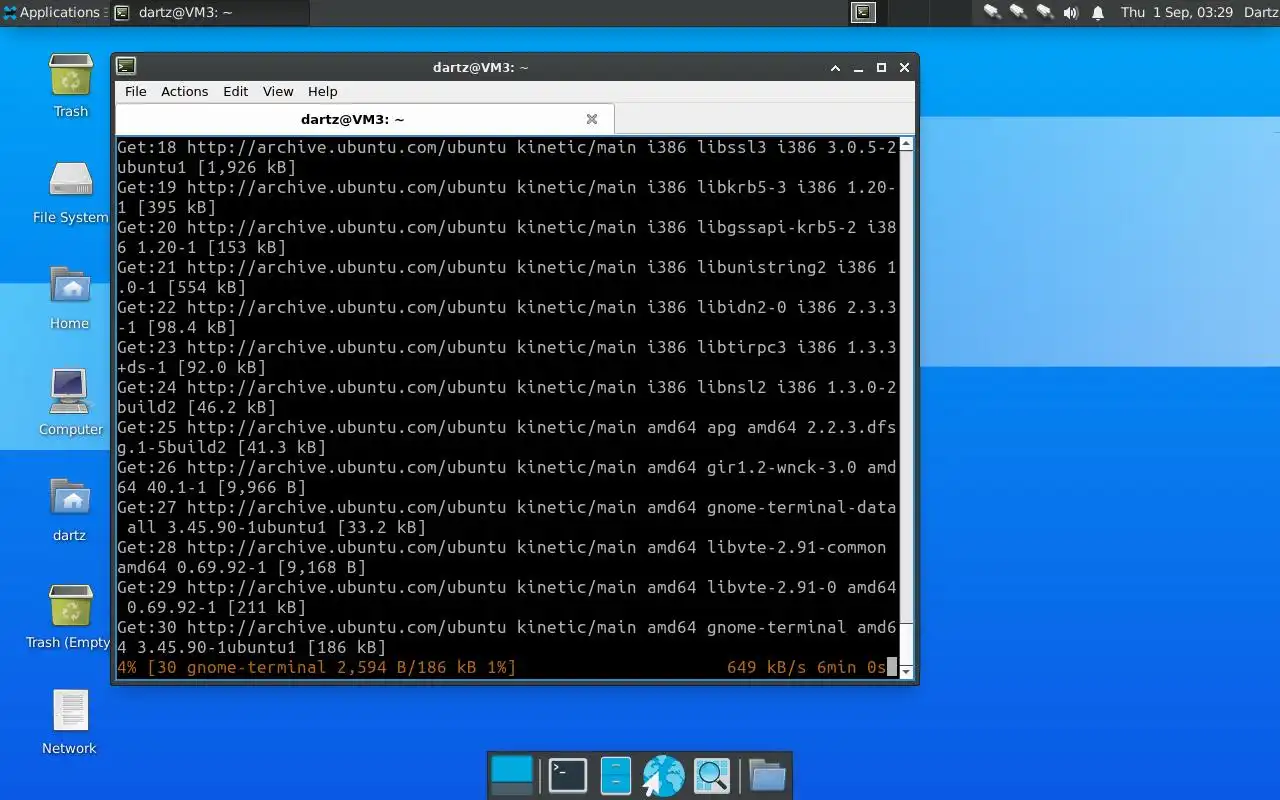Click the 649 kB/s 6min 0s download rate text
The width and height of the screenshot is (1280, 800).
click(806, 667)
